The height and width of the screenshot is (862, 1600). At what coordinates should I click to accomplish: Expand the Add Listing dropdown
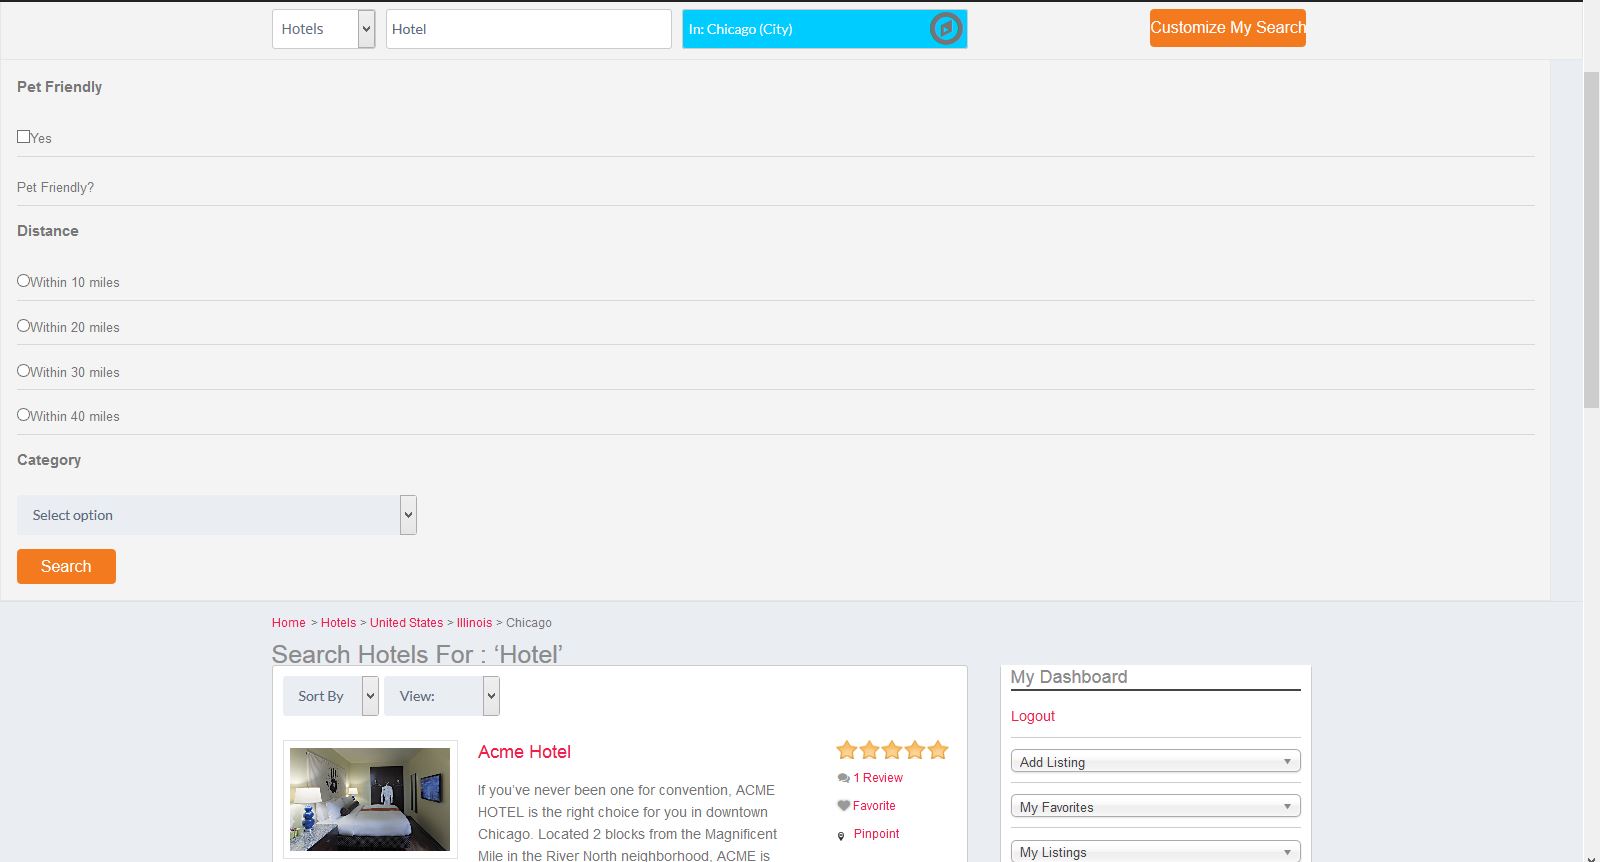[x=1155, y=761]
